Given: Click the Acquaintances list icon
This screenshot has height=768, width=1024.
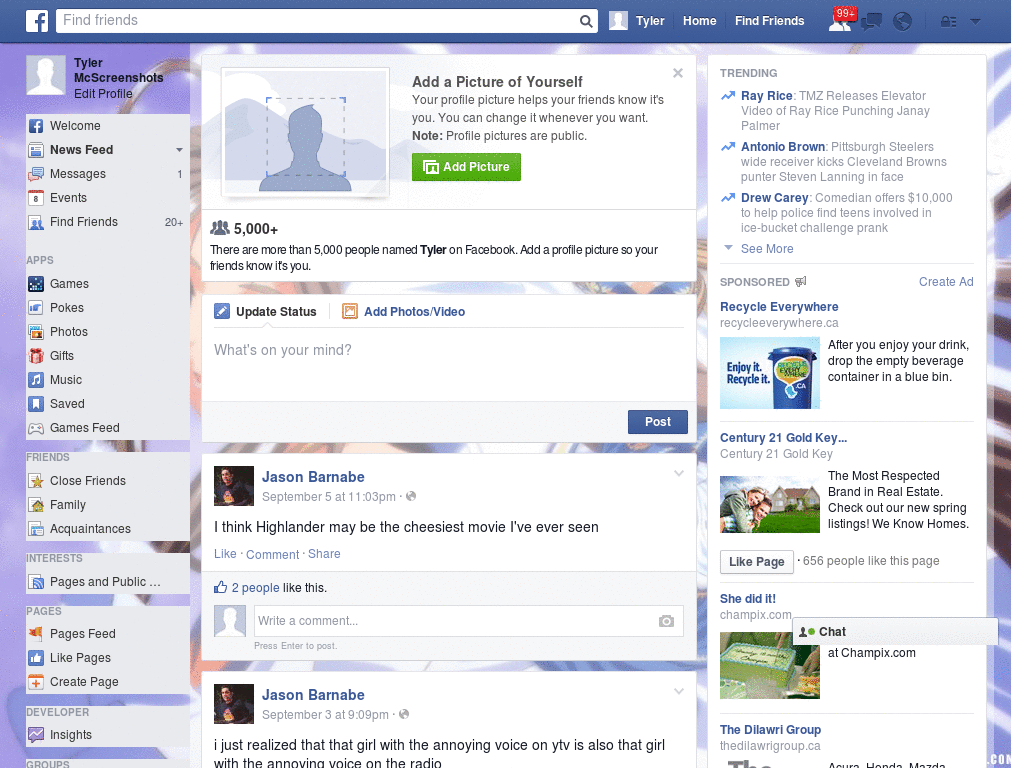Looking at the screenshot, I should tap(36, 529).
